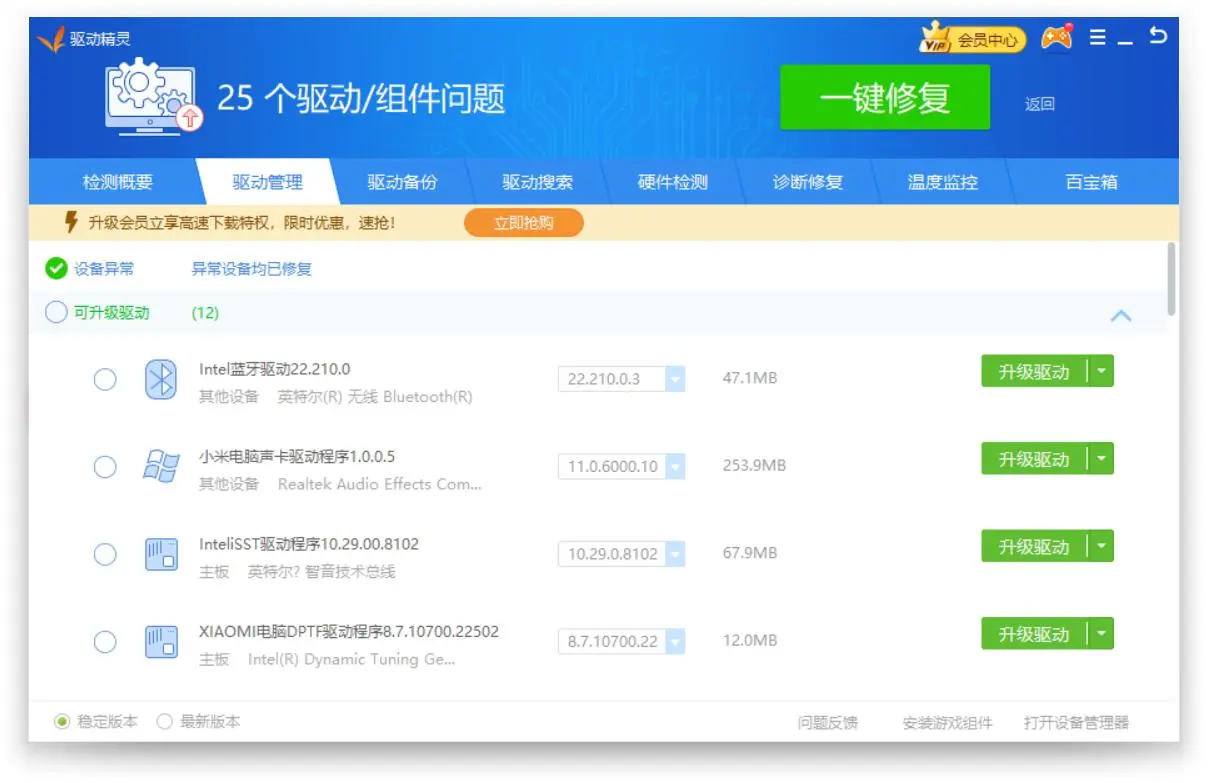Open the 22.210.0.3 version dropdown
1208x783 pixels.
(675, 380)
